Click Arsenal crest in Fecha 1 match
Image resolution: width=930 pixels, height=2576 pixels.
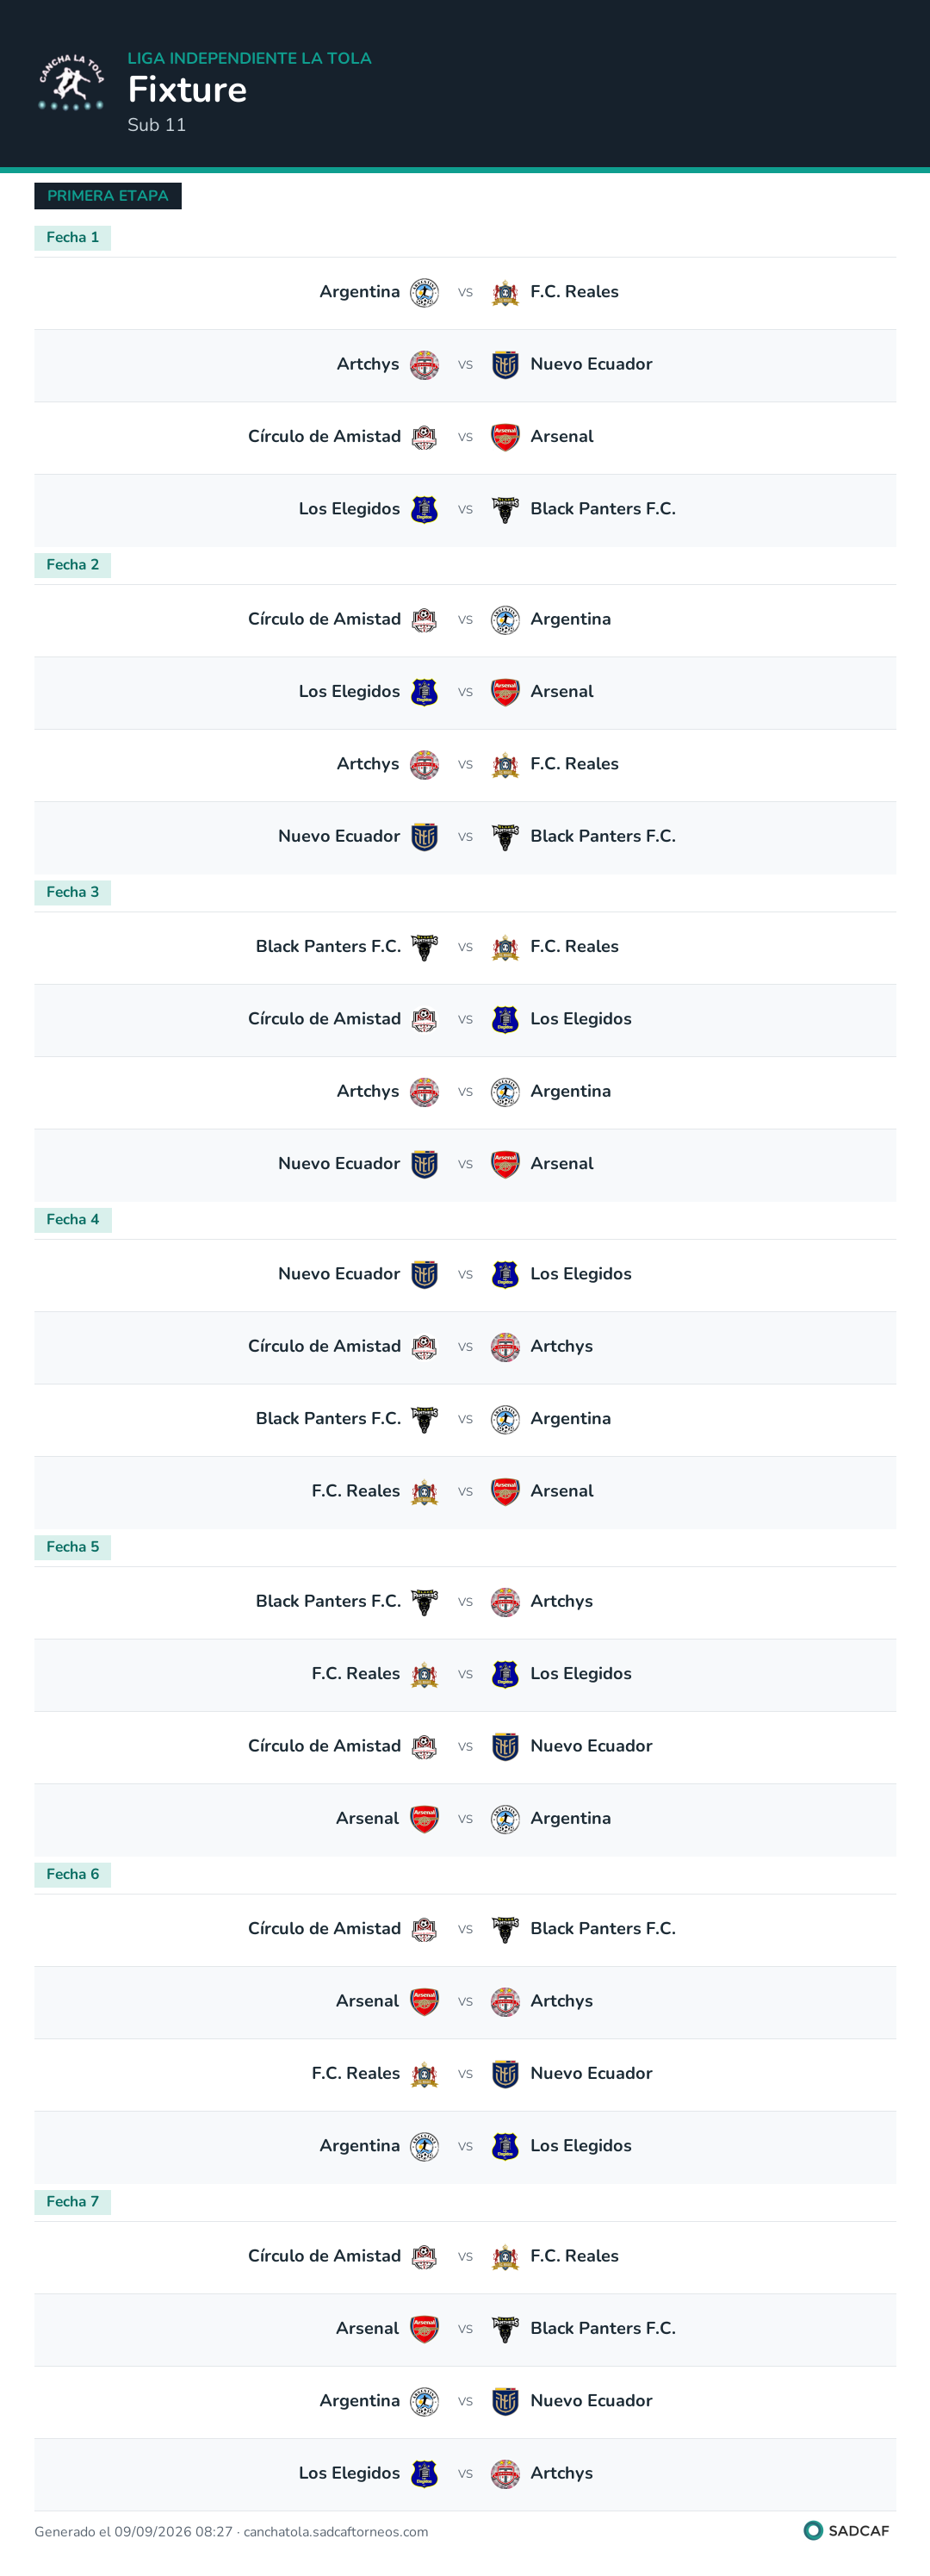505,437
